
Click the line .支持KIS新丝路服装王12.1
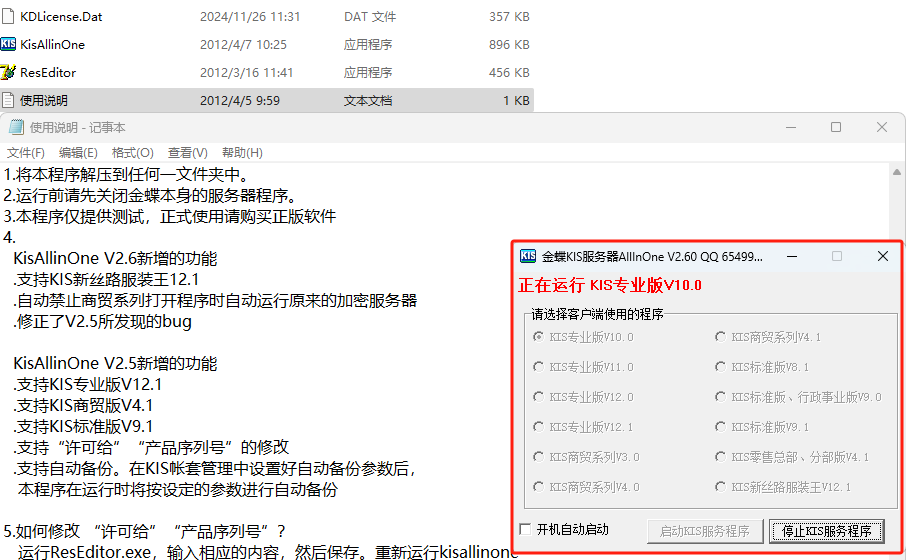pos(106,279)
